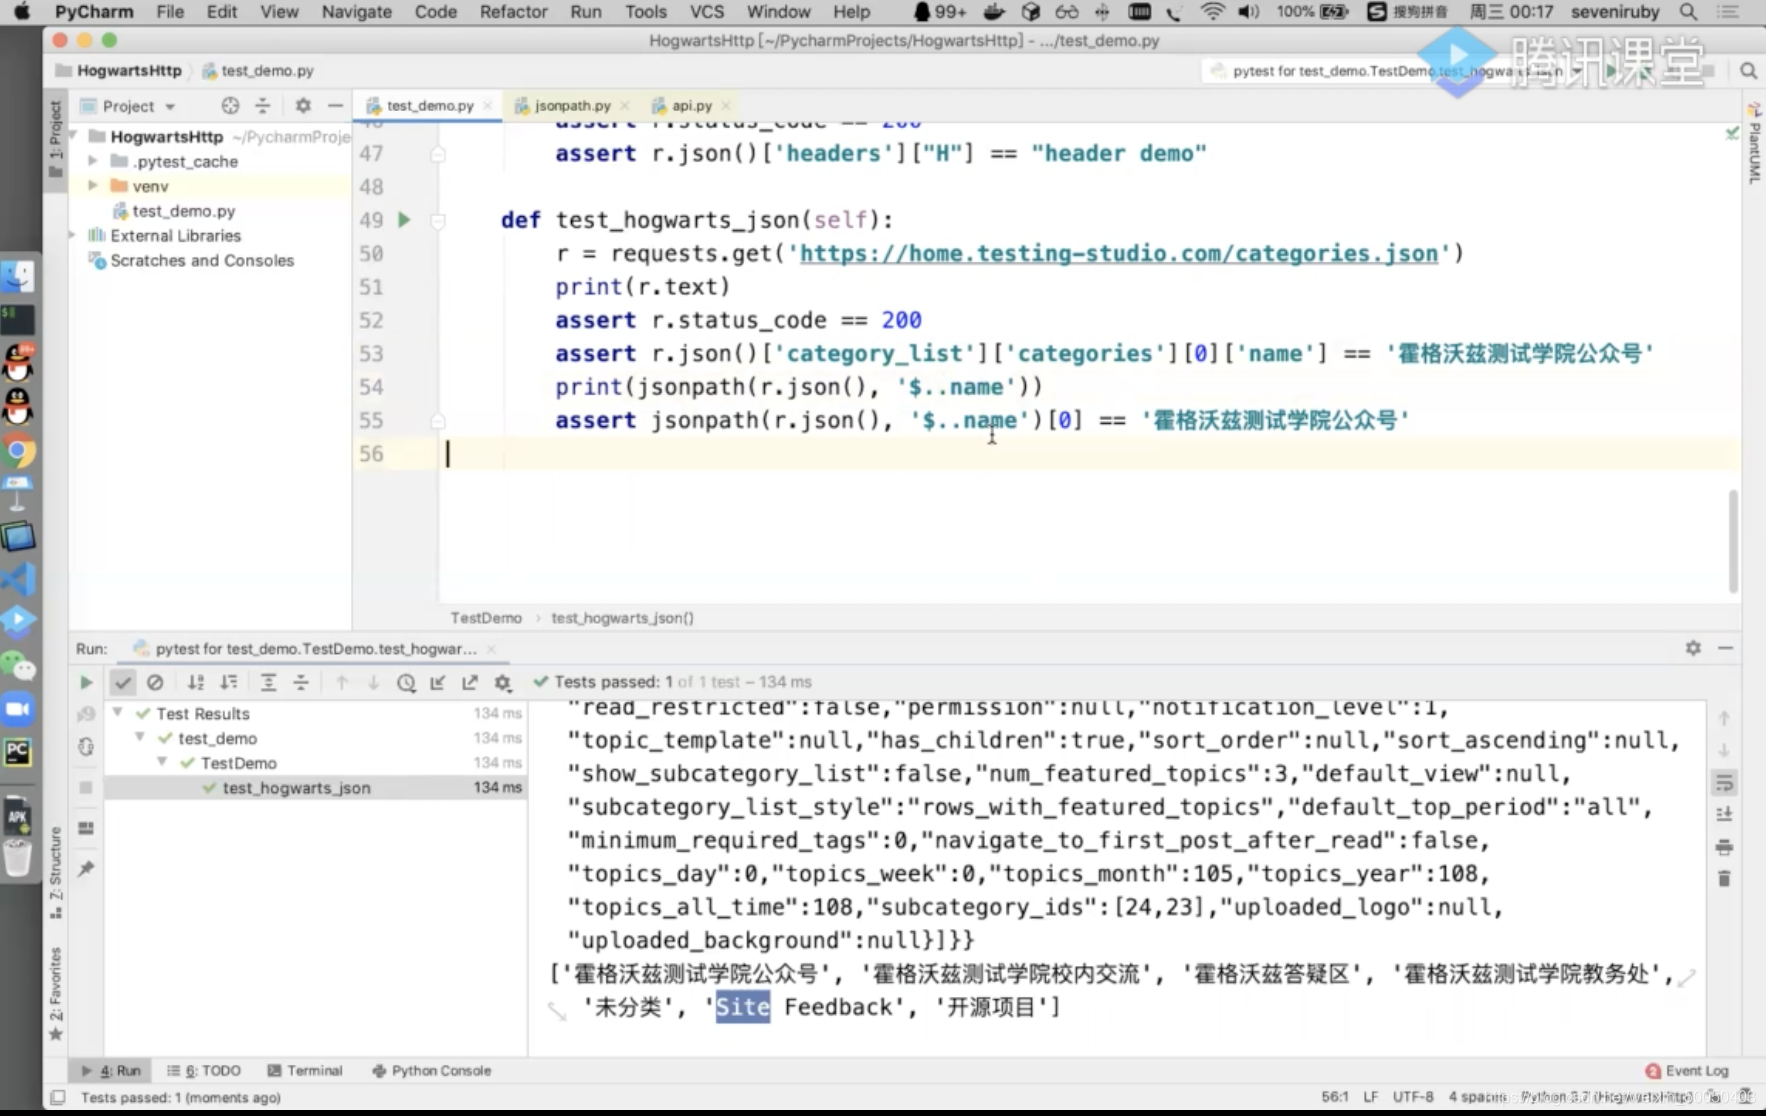
Task: Hide the Project panel
Action: pyautogui.click(x=335, y=105)
